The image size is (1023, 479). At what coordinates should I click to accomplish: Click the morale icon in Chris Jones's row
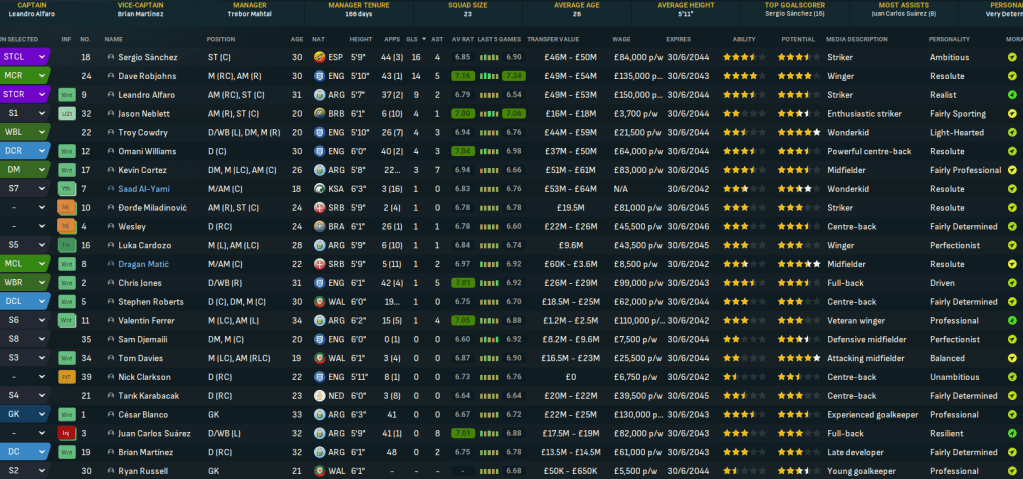point(1012,283)
